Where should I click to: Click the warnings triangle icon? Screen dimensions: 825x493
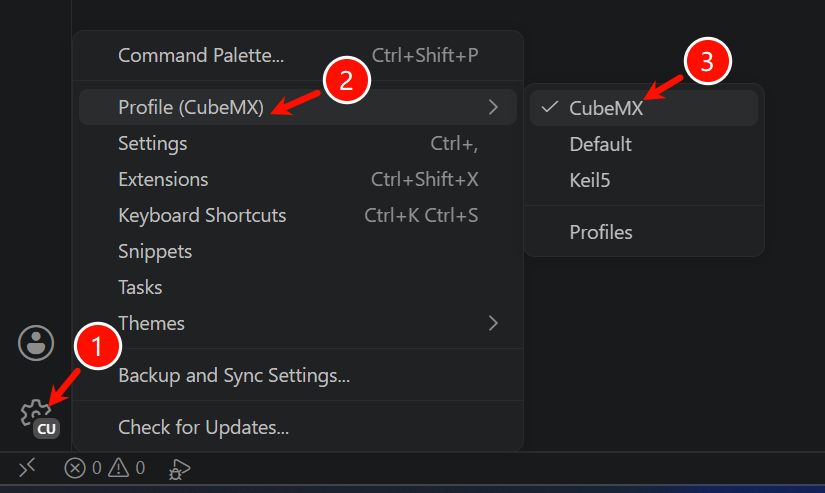pos(119,467)
